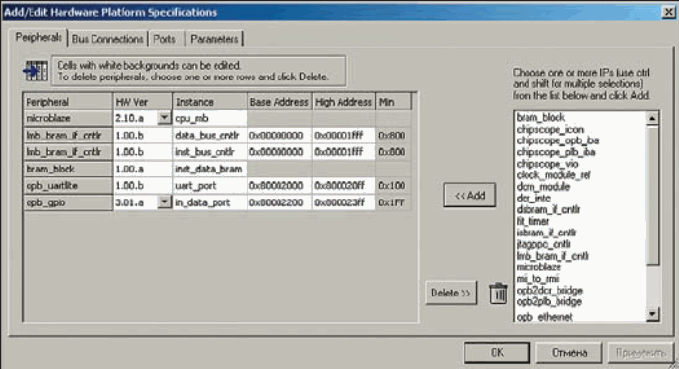Open opb_gpio HW Ver dropdown
The height and width of the screenshot is (369, 679).
pyautogui.click(x=165, y=202)
